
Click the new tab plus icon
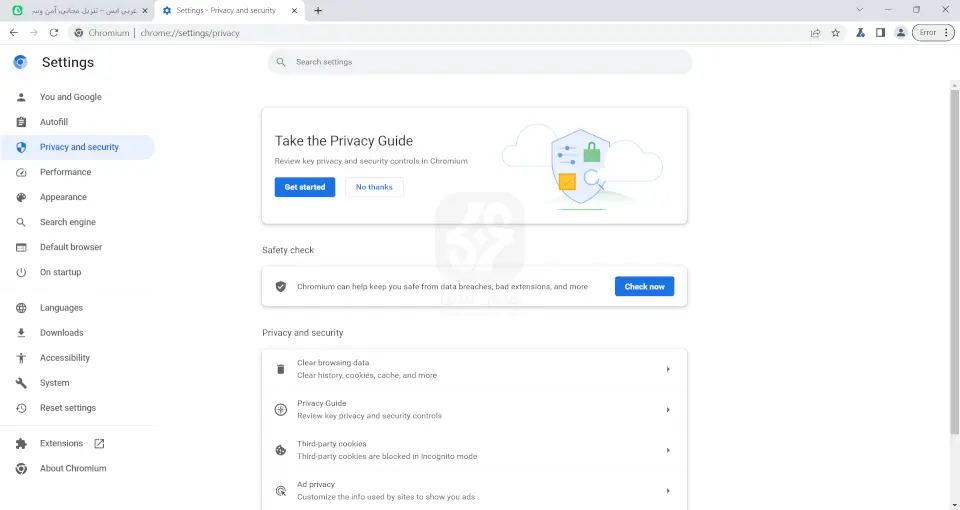(318, 10)
